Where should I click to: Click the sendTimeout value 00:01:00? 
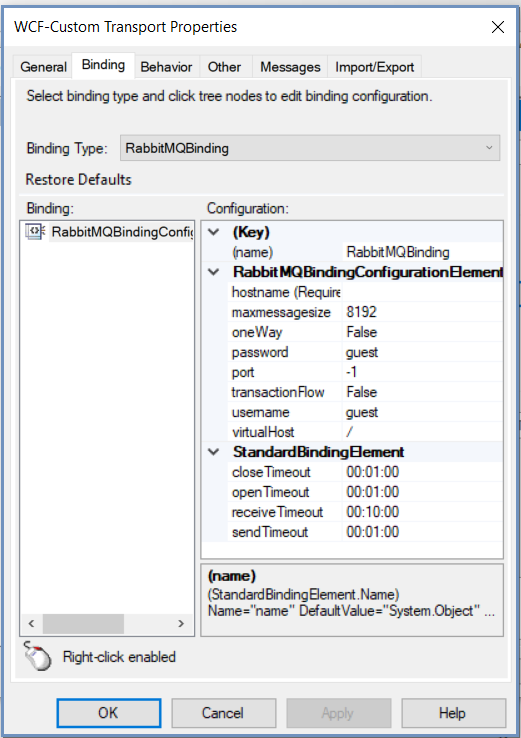click(422, 532)
